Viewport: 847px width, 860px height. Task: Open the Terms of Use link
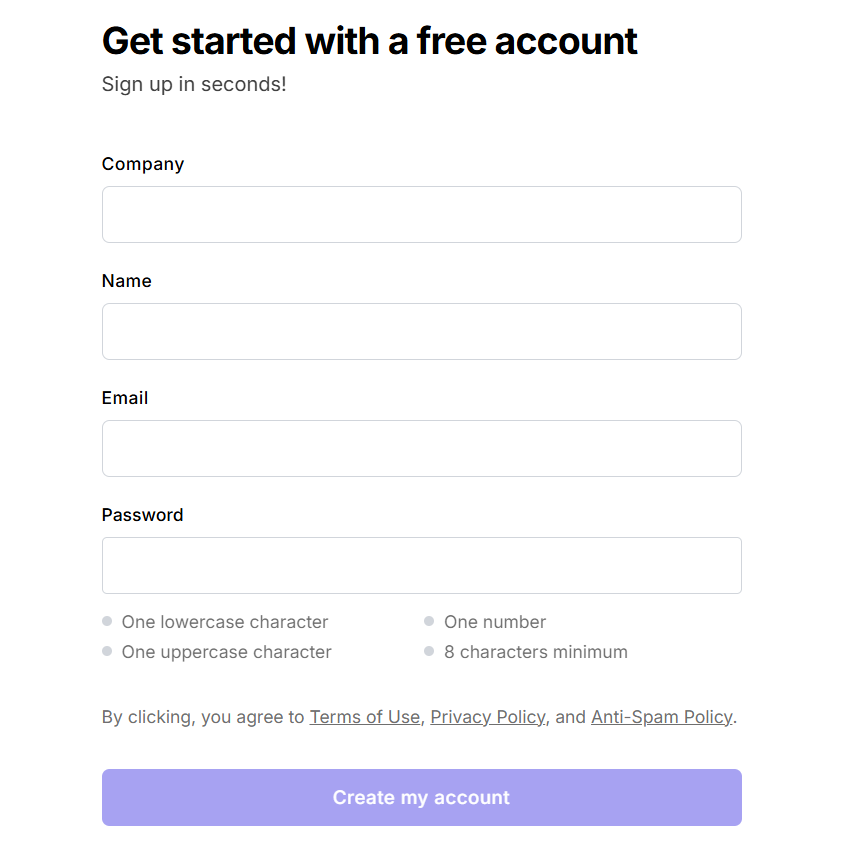(x=364, y=716)
